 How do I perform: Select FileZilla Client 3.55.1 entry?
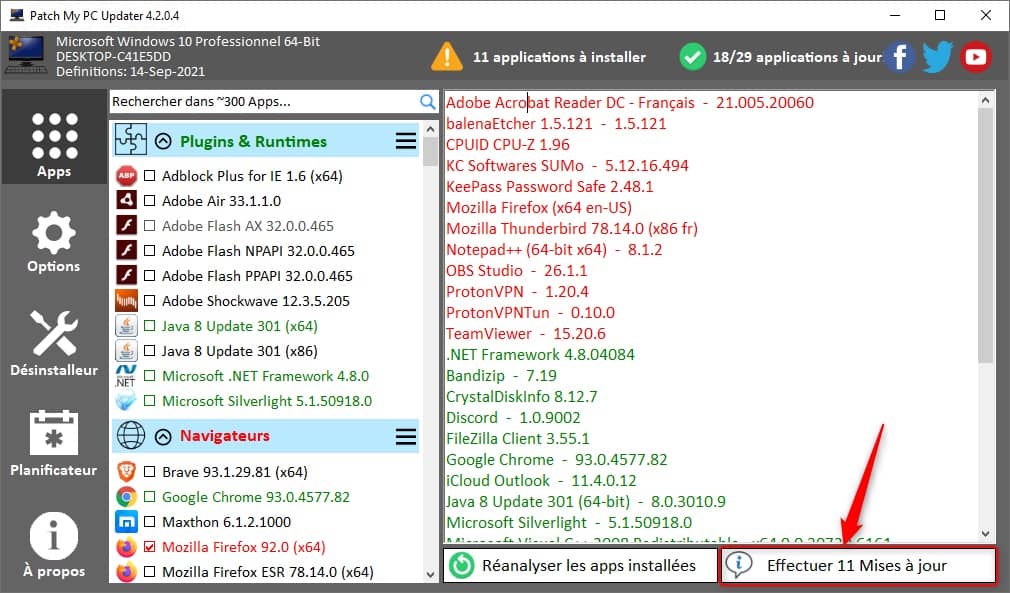click(x=517, y=438)
